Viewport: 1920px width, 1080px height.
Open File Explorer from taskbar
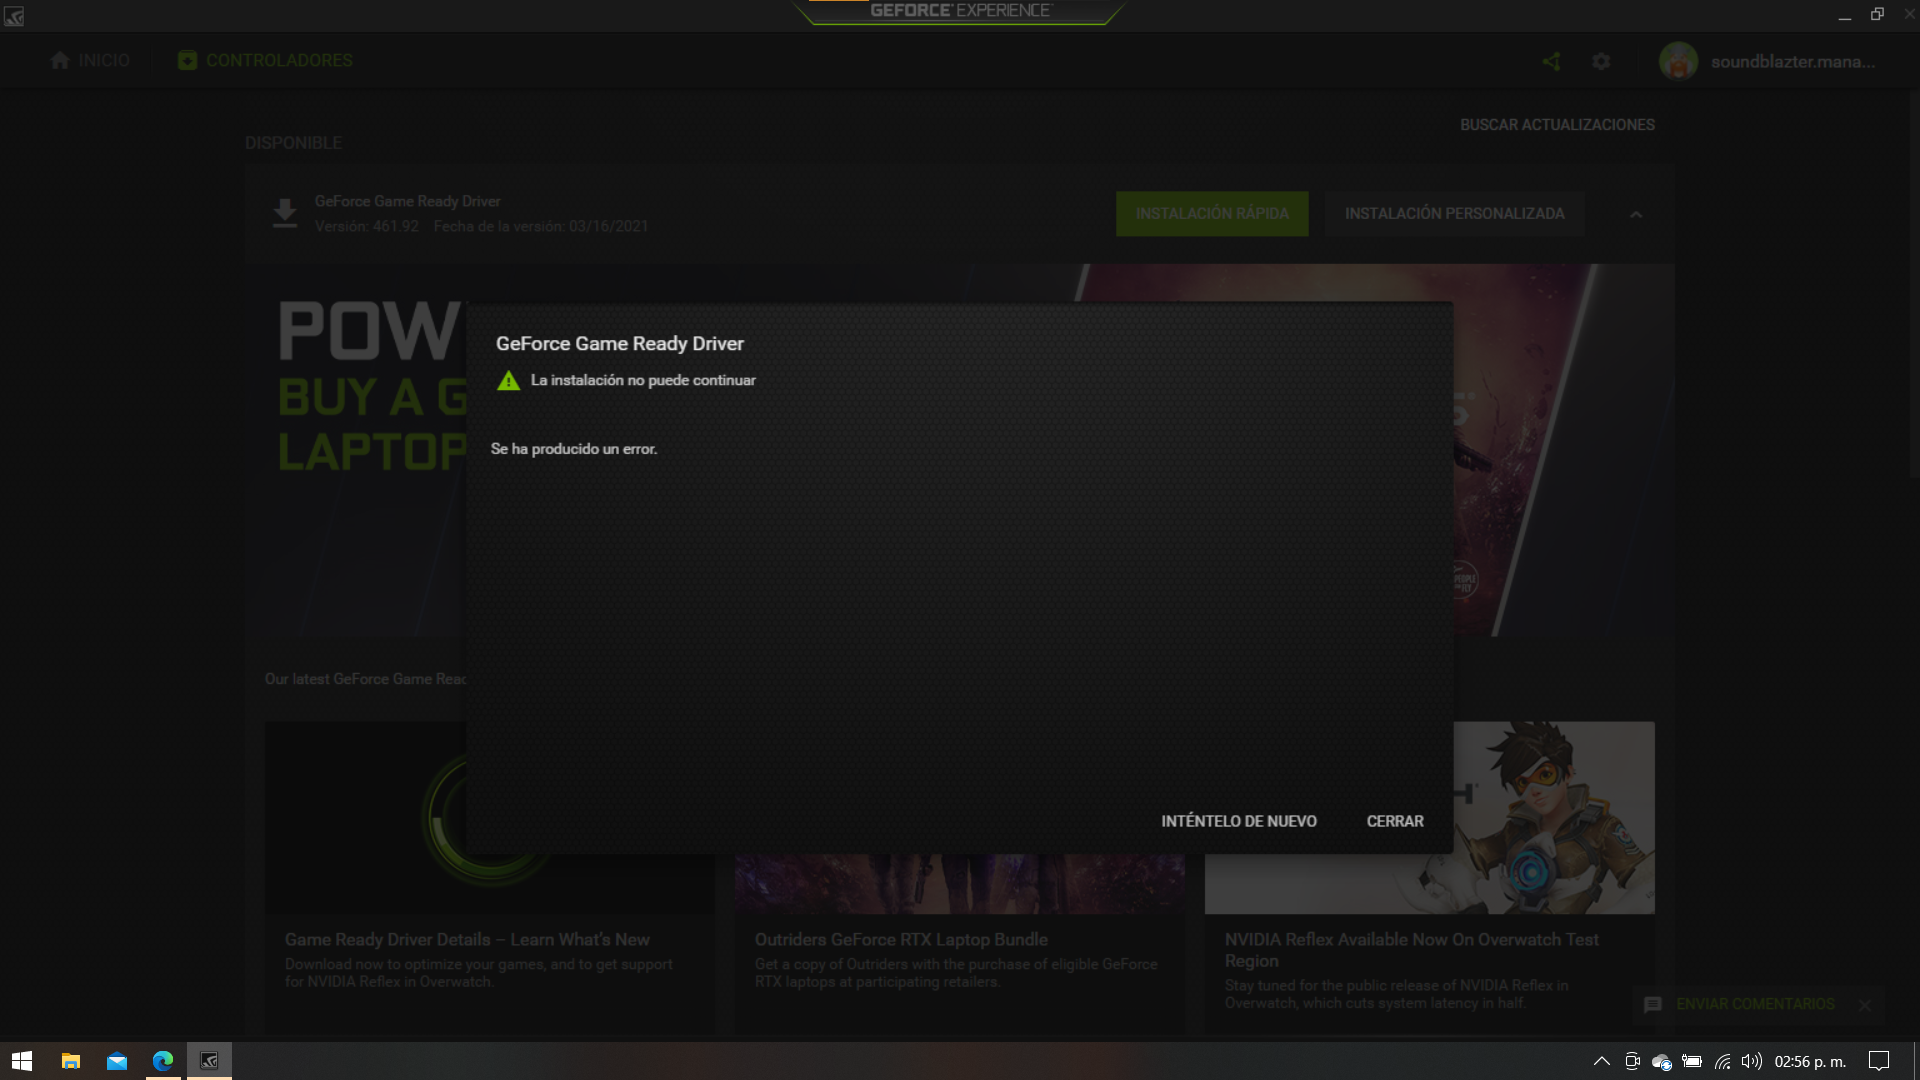[x=70, y=1061]
